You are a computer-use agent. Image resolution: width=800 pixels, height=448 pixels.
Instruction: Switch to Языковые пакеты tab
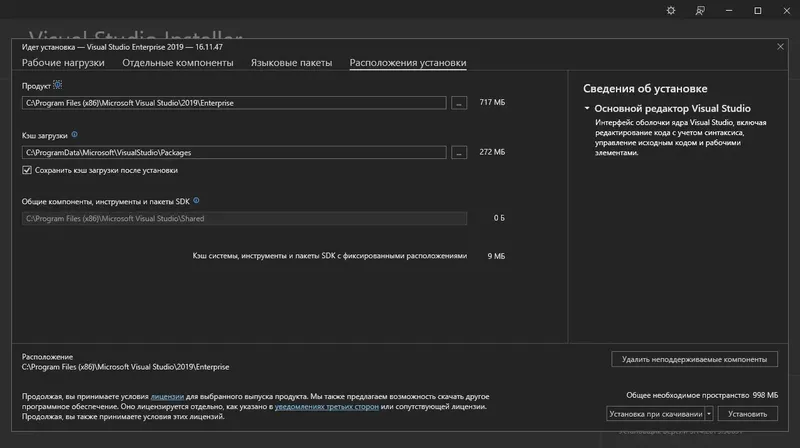[291, 62]
